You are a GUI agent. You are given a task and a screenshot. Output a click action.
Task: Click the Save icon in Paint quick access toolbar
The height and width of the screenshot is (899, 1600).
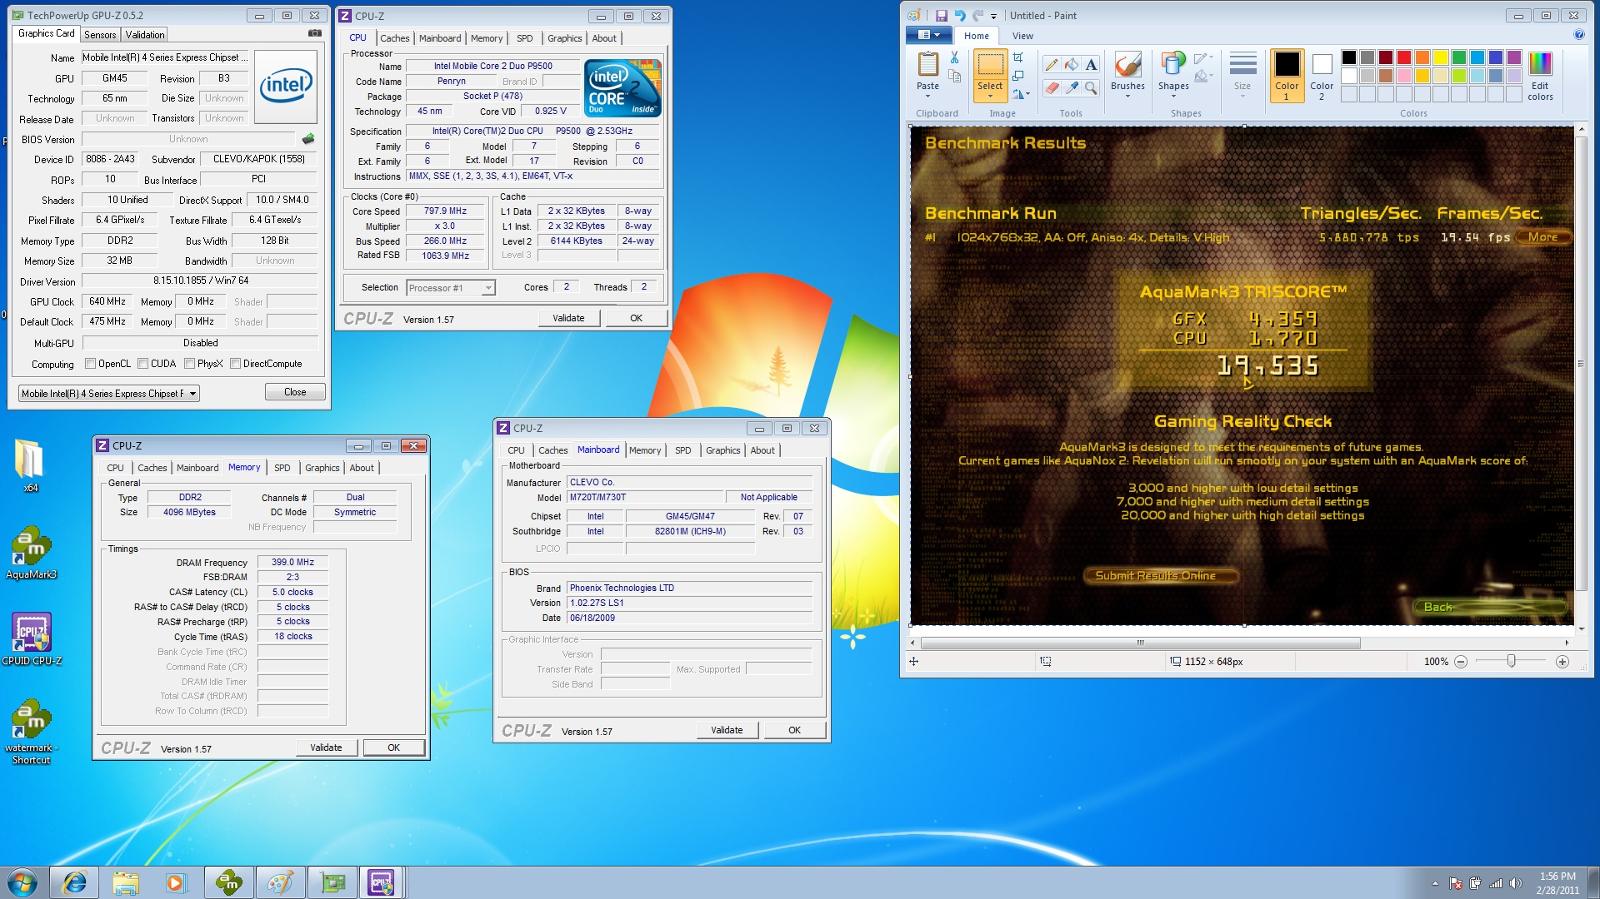(x=941, y=16)
